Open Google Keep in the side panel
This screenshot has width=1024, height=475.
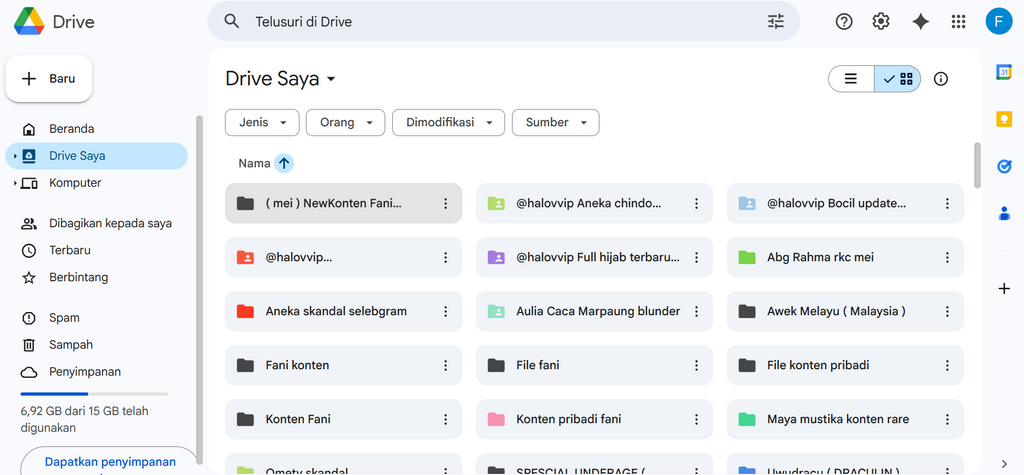[x=1004, y=119]
